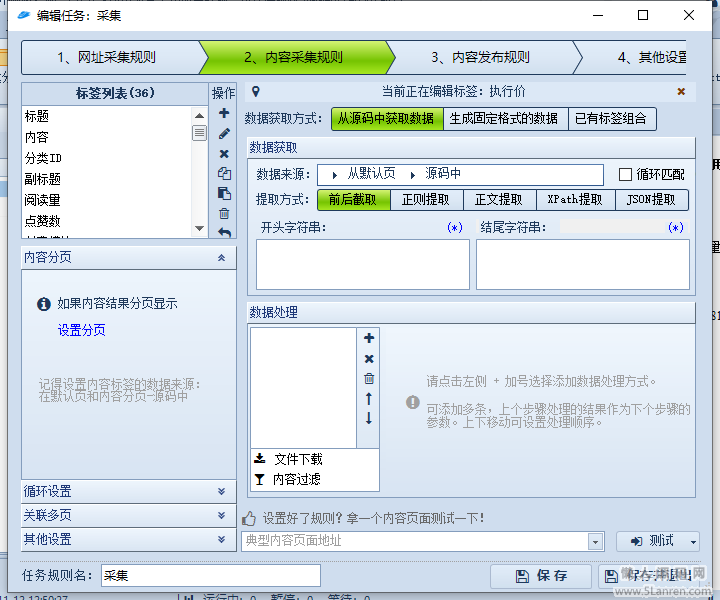Clear data processing steps trash icon
The height and width of the screenshot is (600, 720).
pos(369,379)
